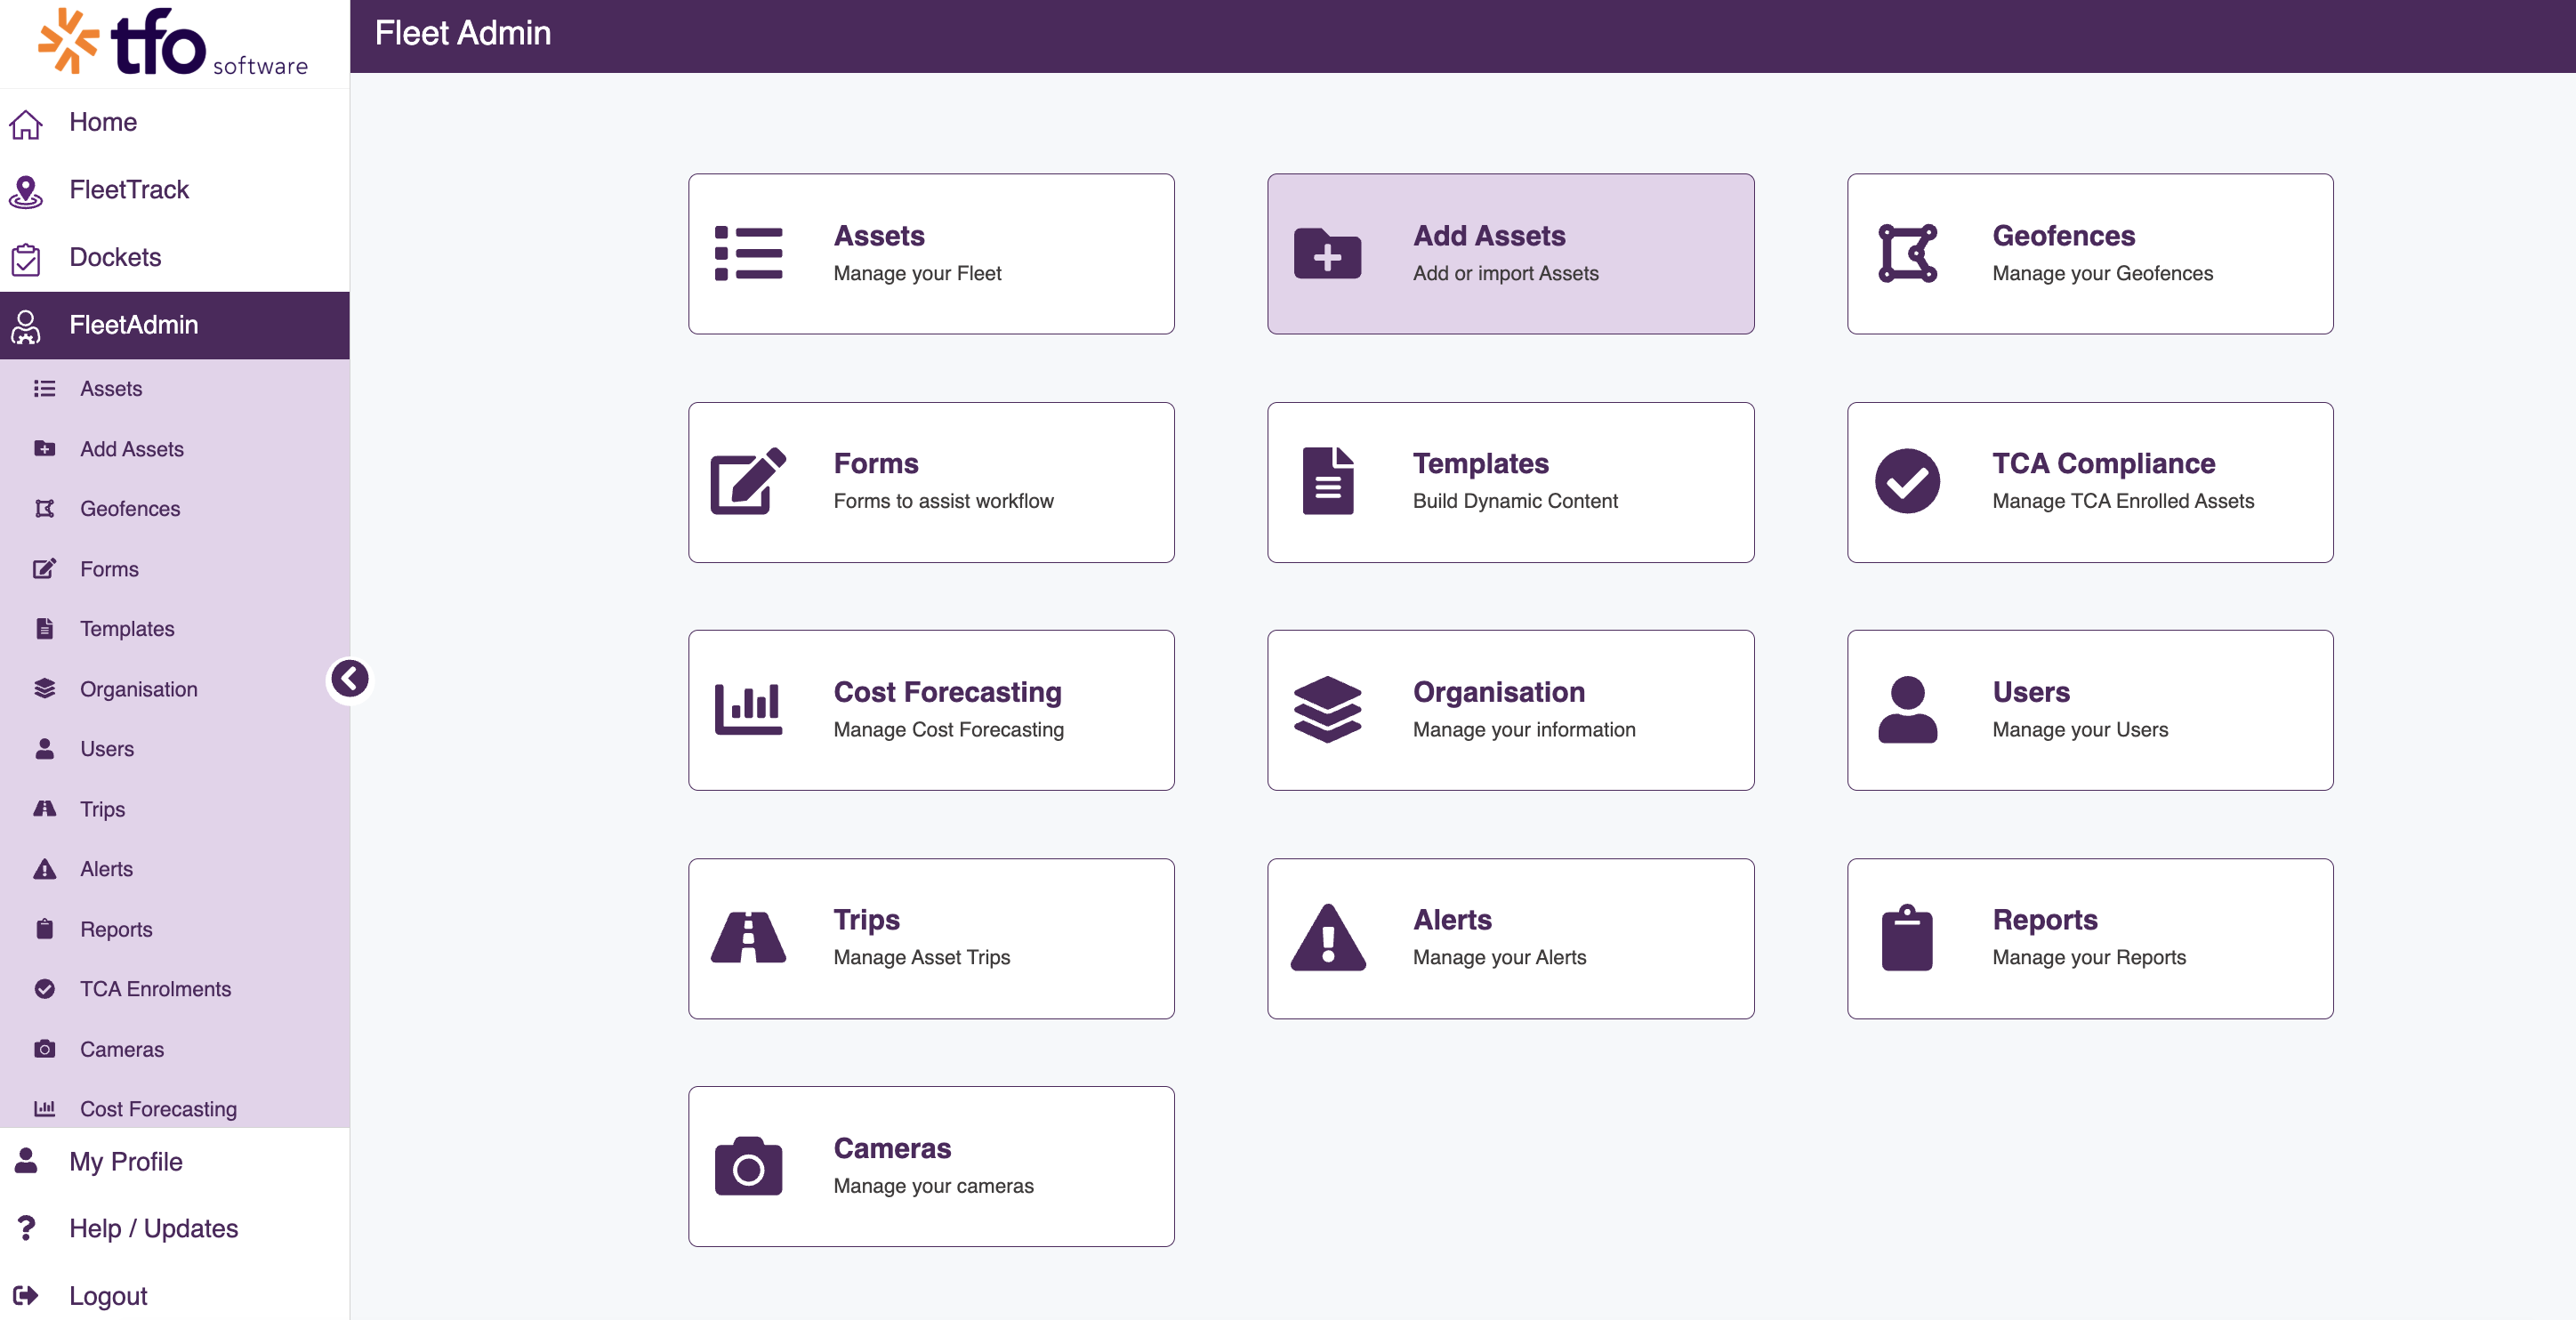This screenshot has height=1320, width=2576.
Task: Click the Assets list icon in sidebar submenu
Action: pos(45,388)
